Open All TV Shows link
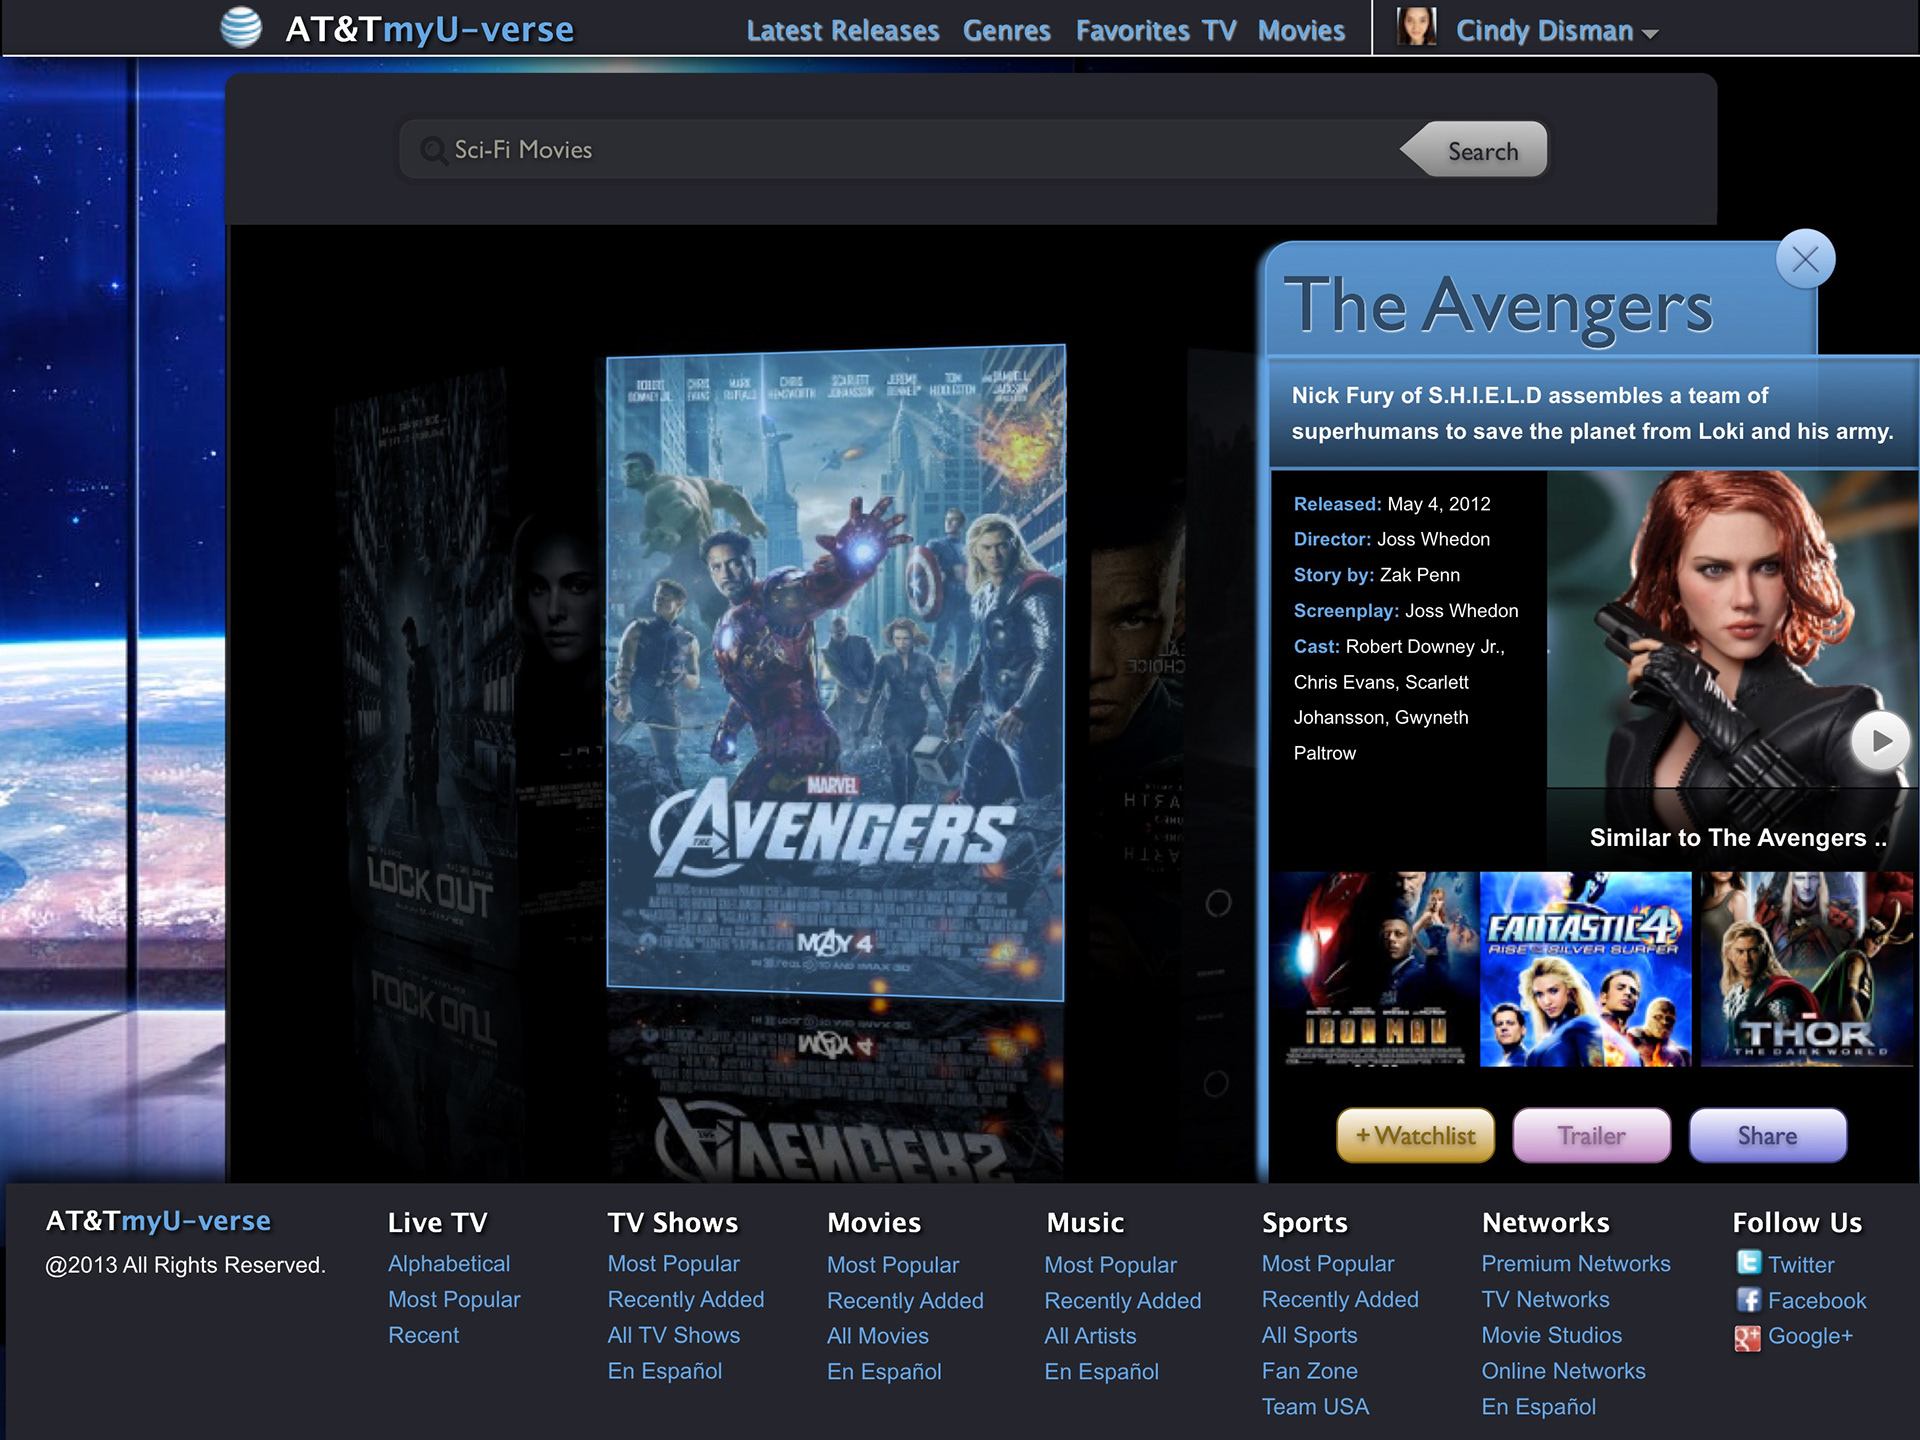The width and height of the screenshot is (1920, 1440). pos(673,1335)
